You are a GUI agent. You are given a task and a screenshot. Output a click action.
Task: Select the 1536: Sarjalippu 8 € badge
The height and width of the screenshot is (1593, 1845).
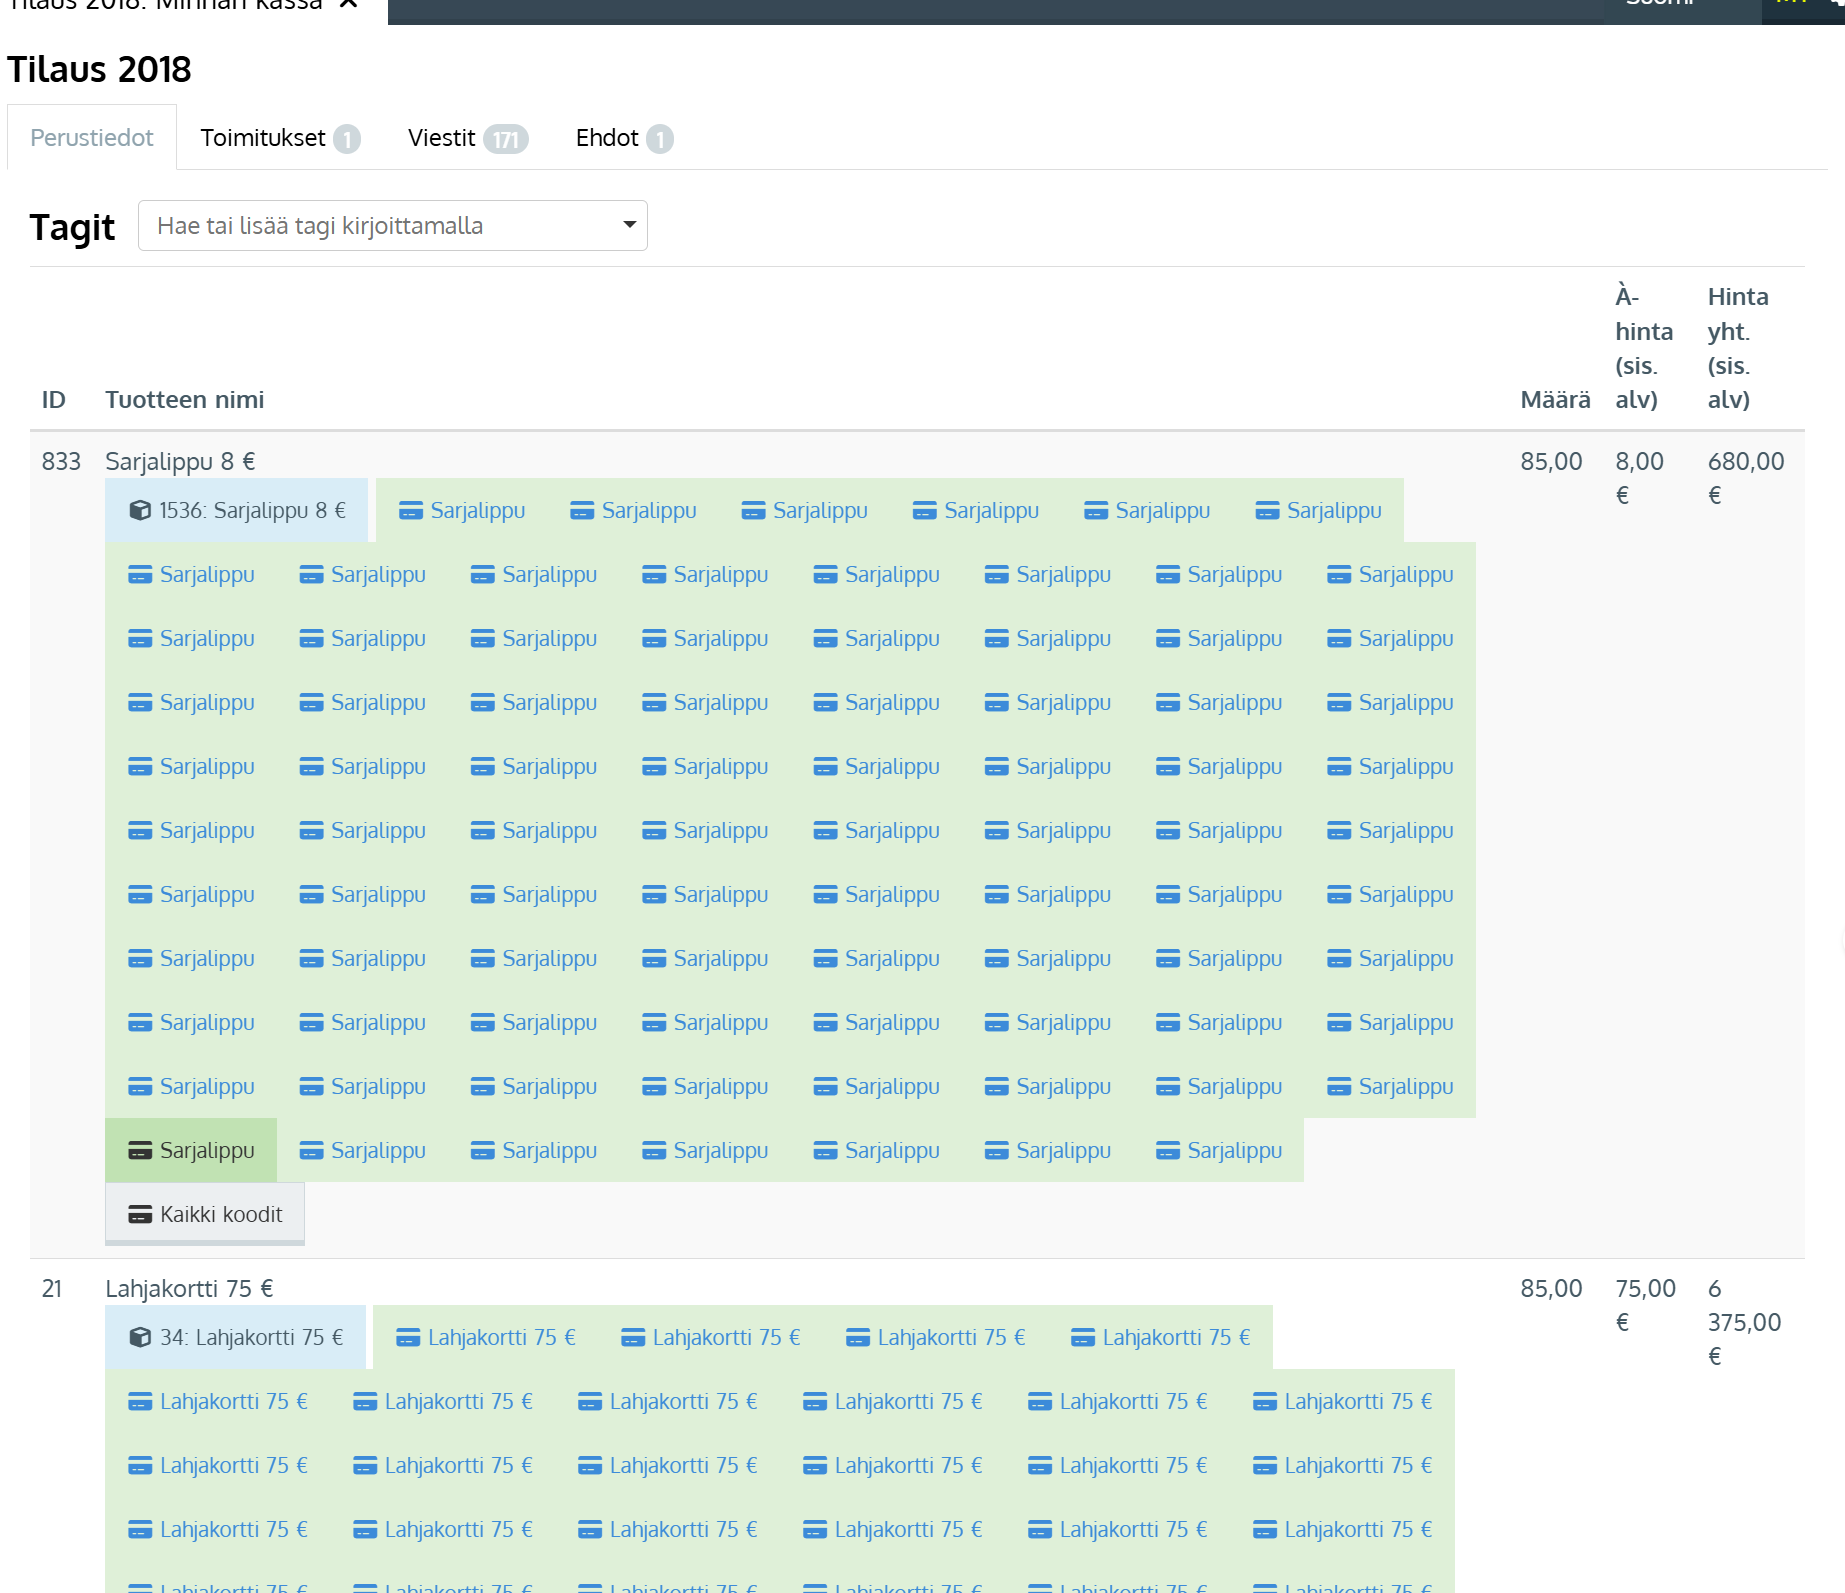click(x=237, y=511)
